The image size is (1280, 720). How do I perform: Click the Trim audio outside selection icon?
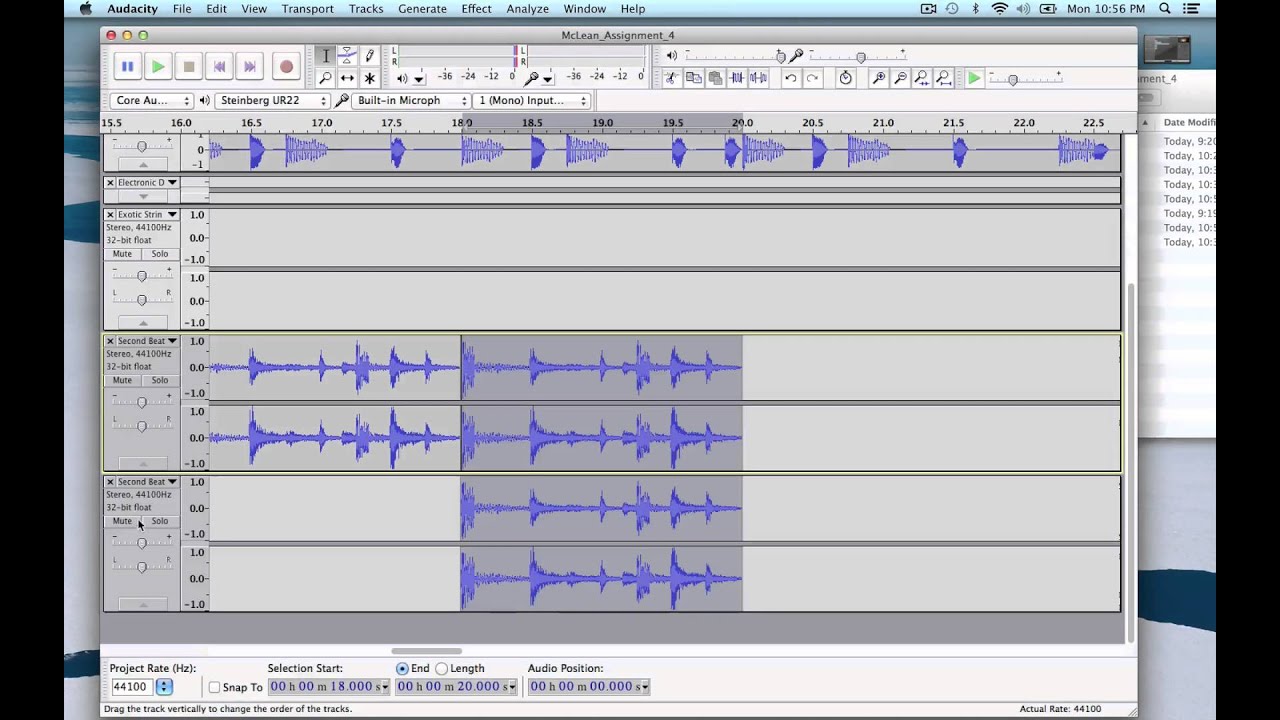click(737, 78)
